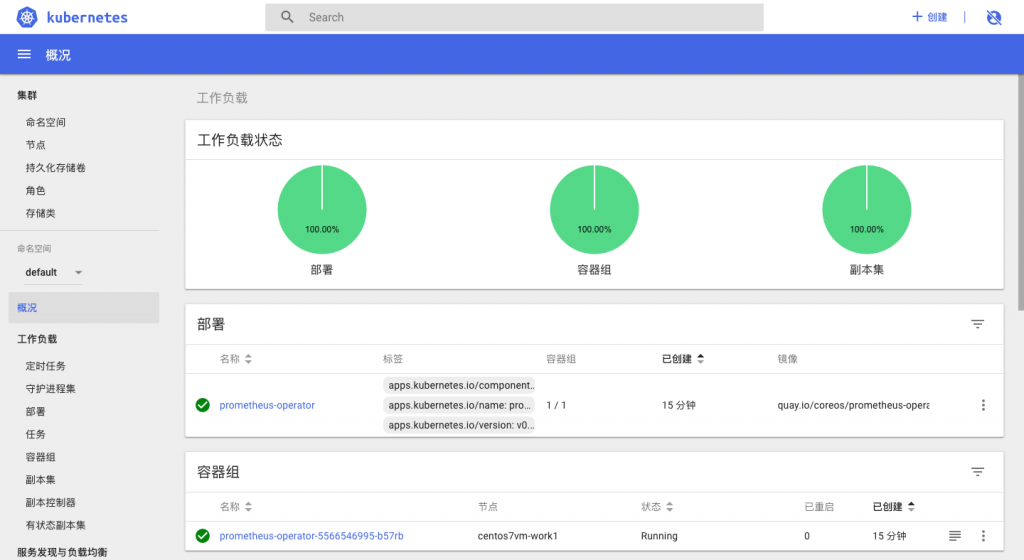Click the 已重启 column header
Screen dimensions: 1024x560
819,506
